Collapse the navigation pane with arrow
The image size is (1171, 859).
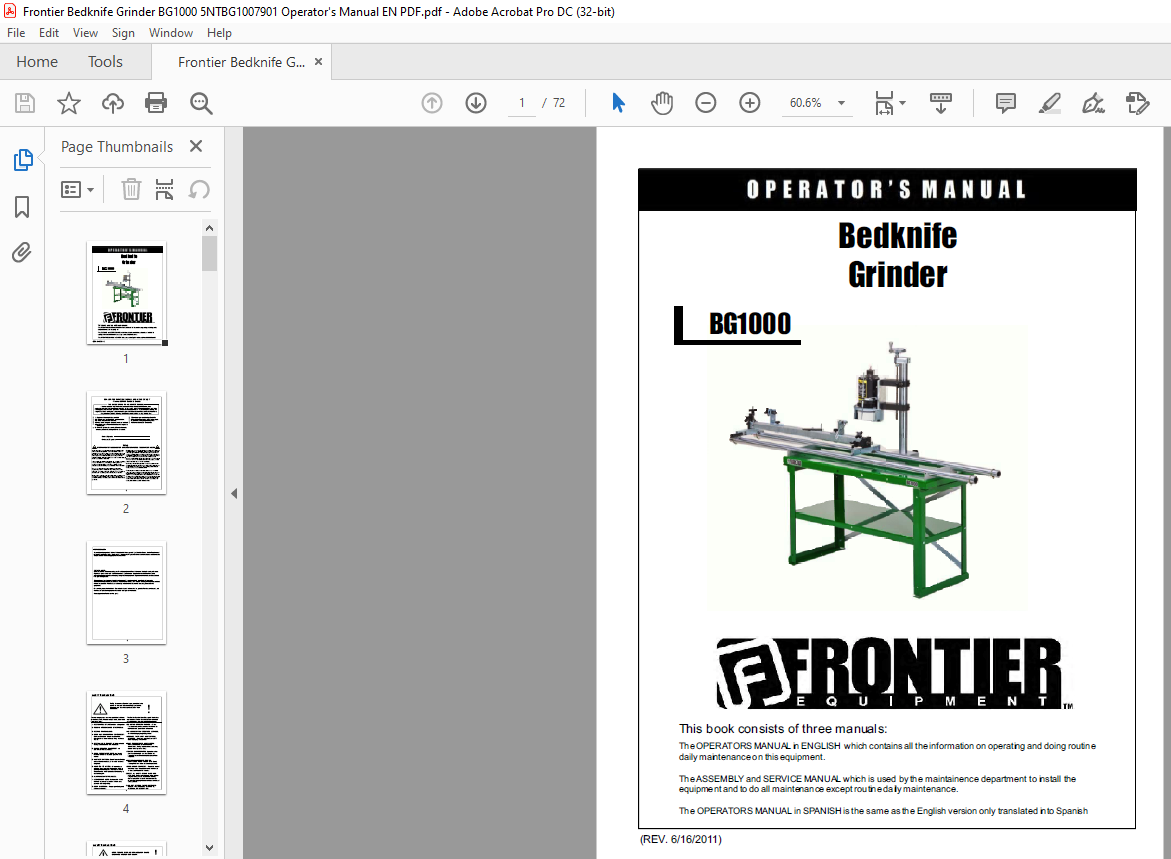point(234,494)
